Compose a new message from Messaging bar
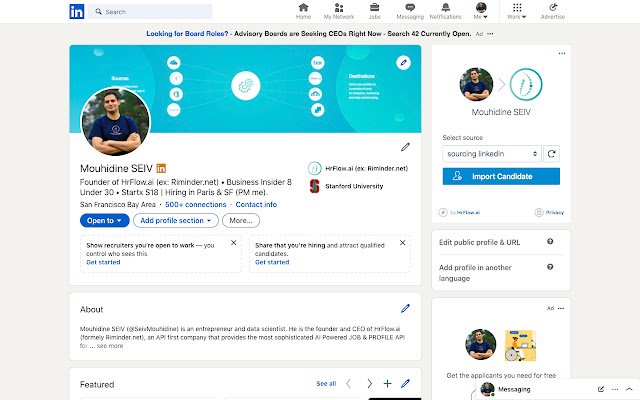 click(601, 389)
